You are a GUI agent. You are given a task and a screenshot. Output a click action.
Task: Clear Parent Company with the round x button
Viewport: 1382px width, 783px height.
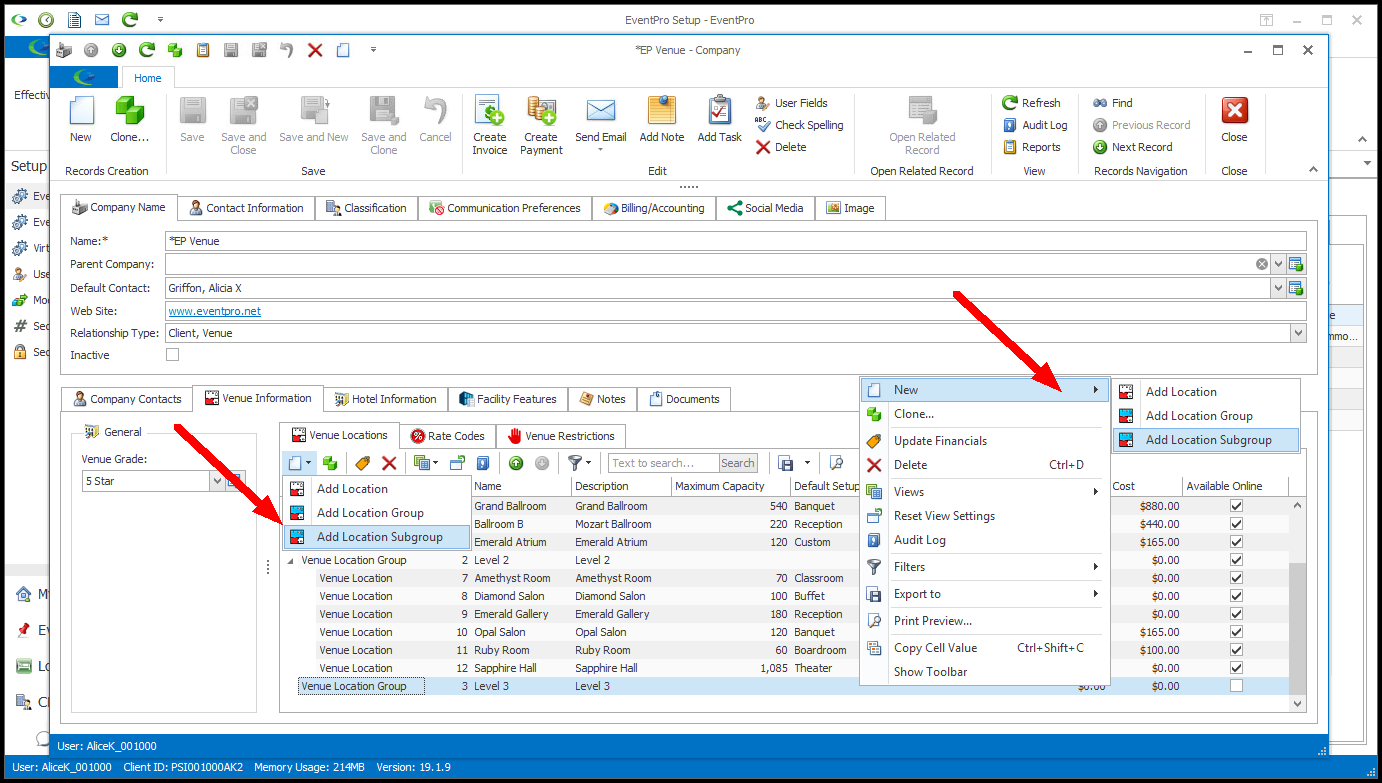1262,264
